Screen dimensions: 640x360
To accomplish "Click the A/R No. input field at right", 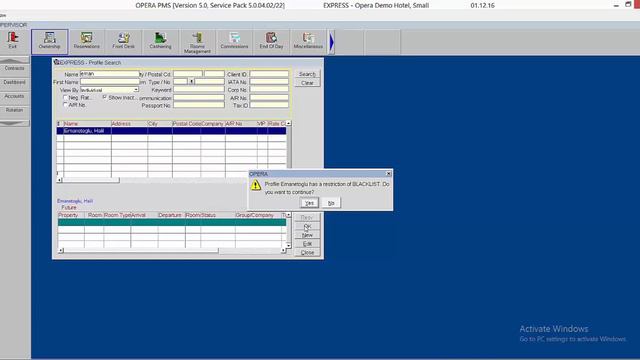I will point(269,98).
